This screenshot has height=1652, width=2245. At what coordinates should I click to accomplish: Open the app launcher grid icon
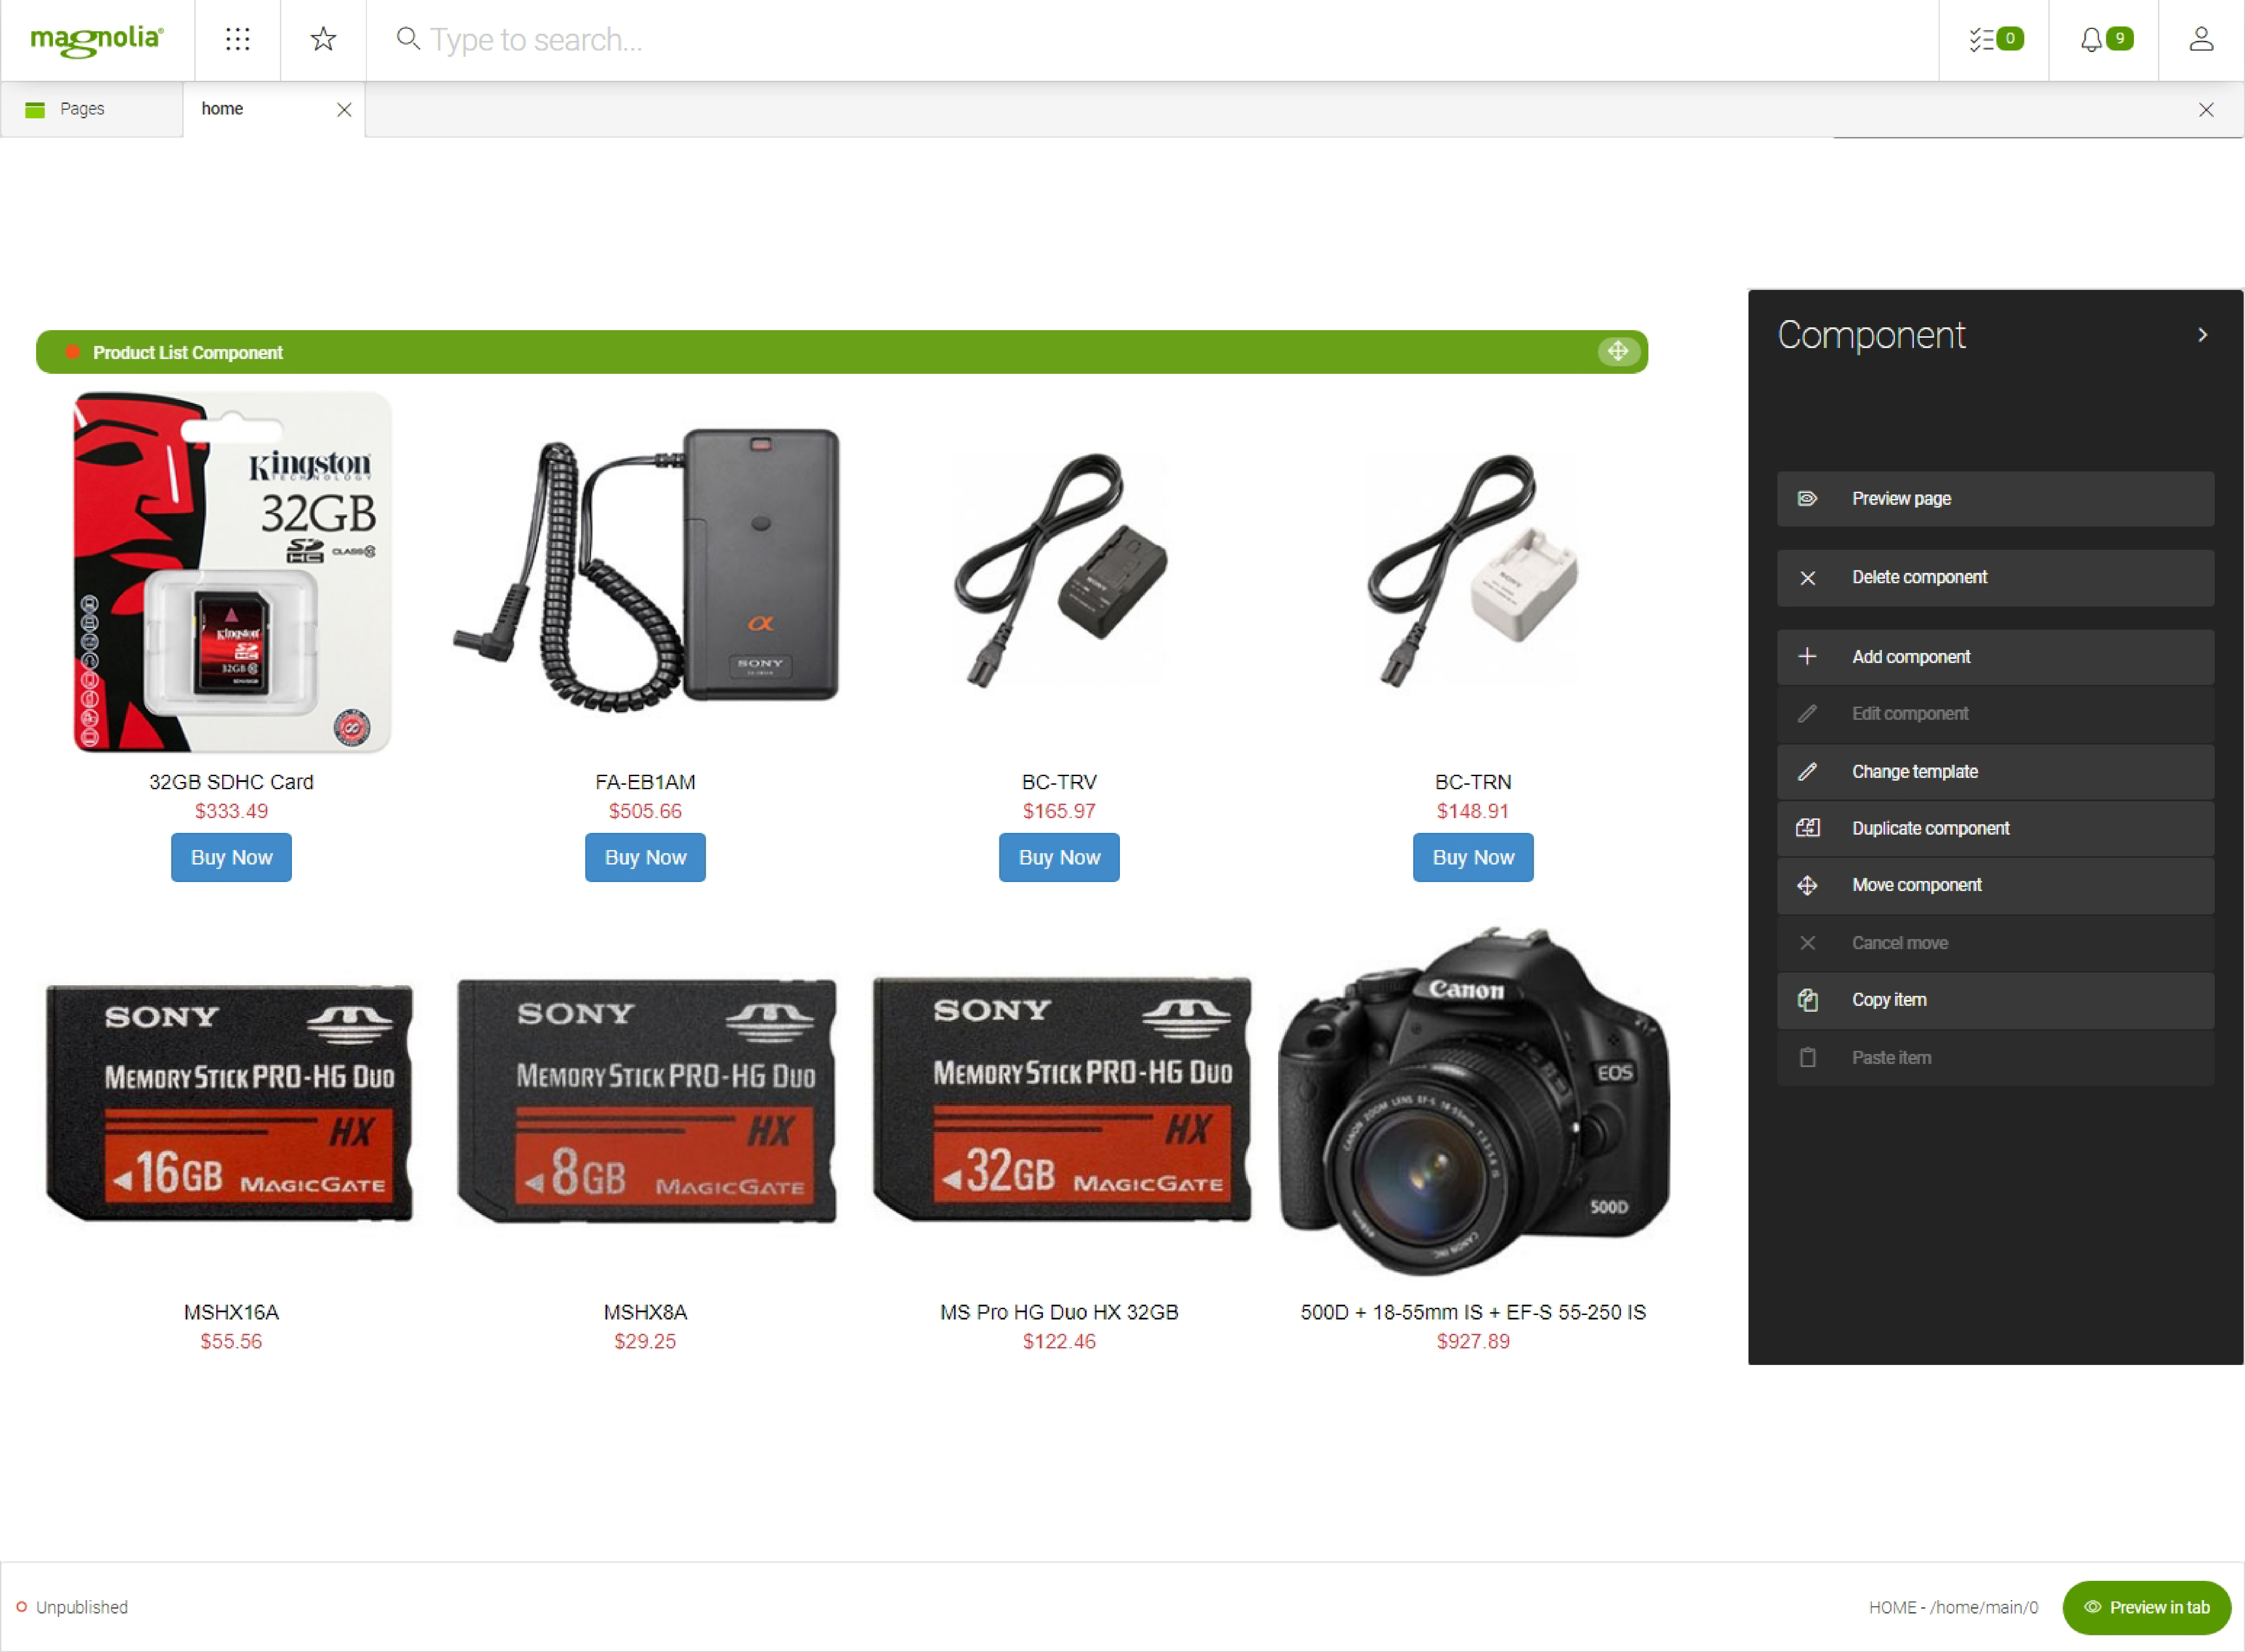point(237,39)
